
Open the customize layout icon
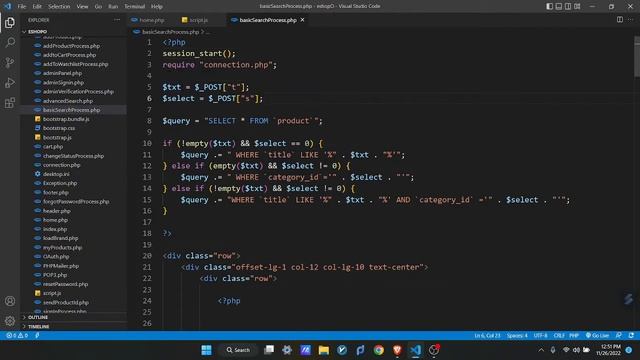click(x=577, y=6)
